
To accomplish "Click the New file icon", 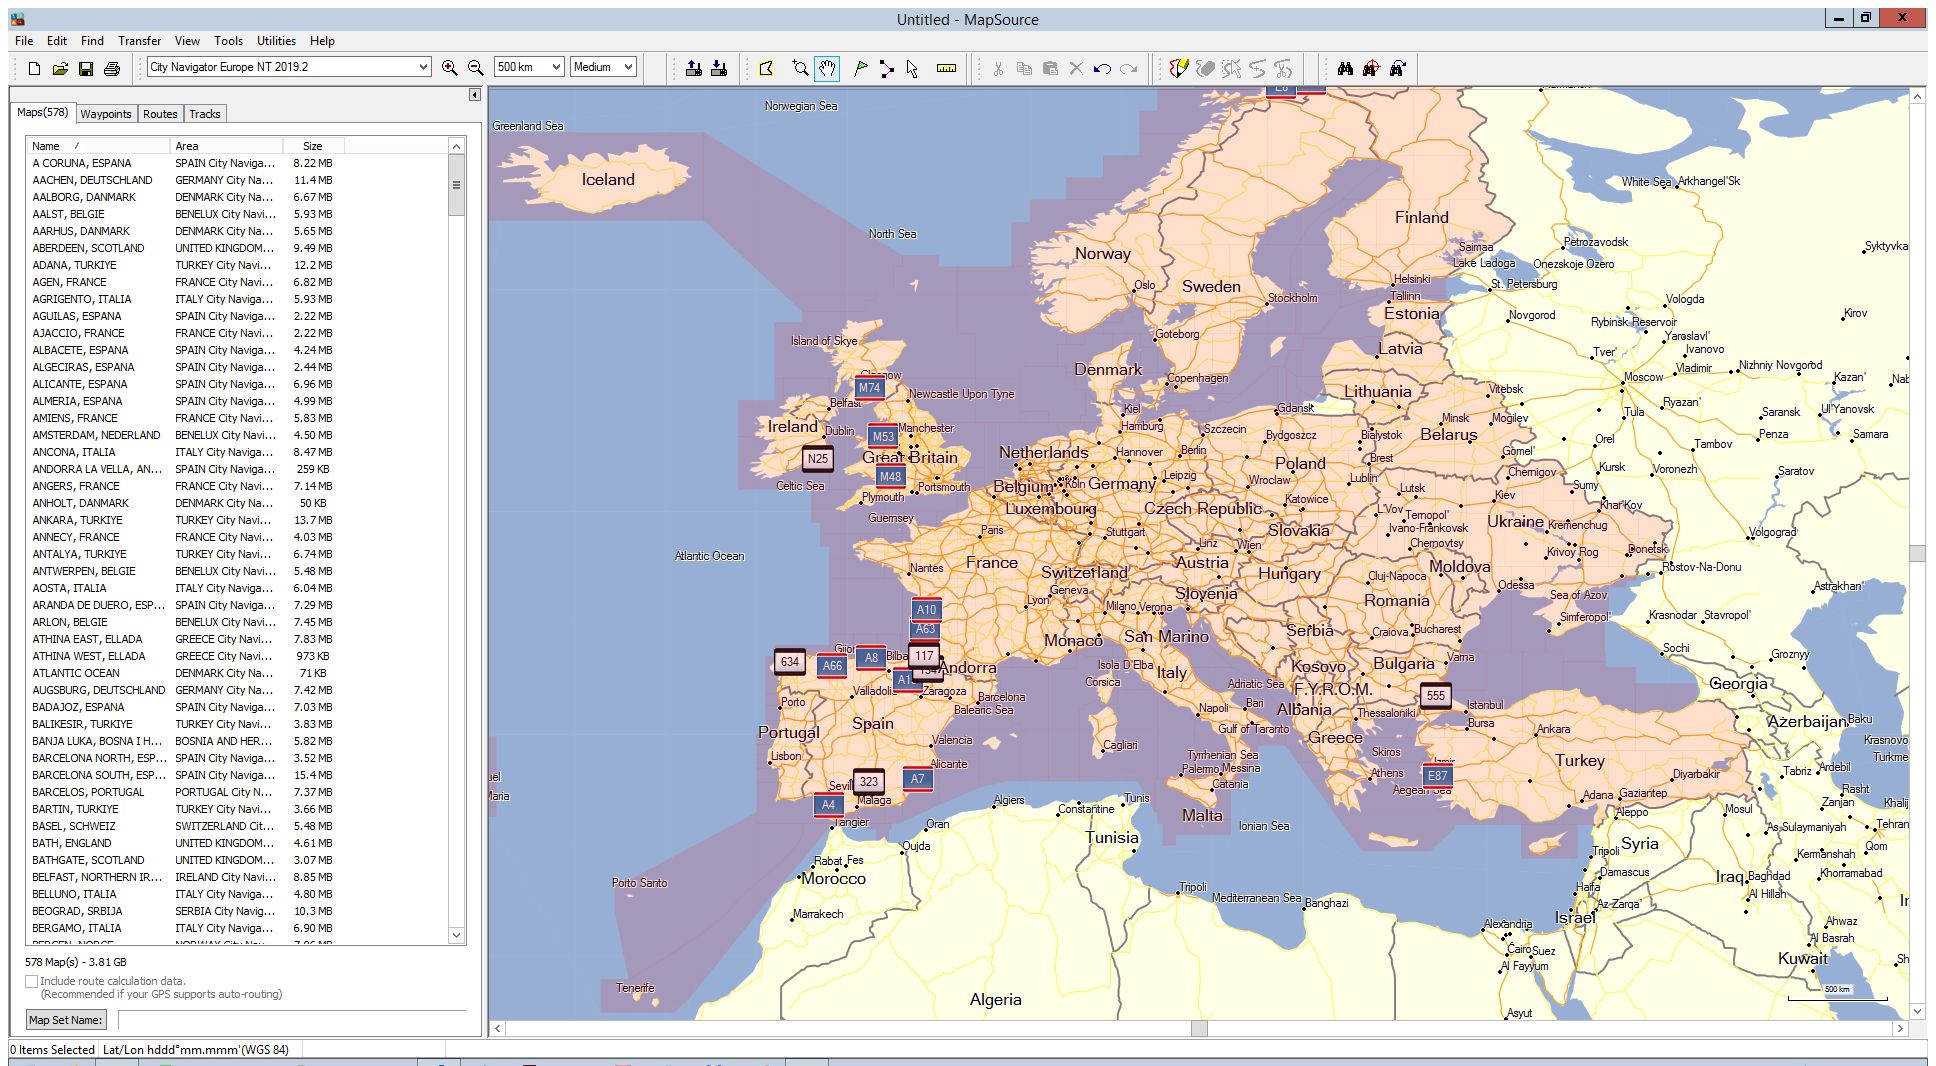I will [x=34, y=68].
